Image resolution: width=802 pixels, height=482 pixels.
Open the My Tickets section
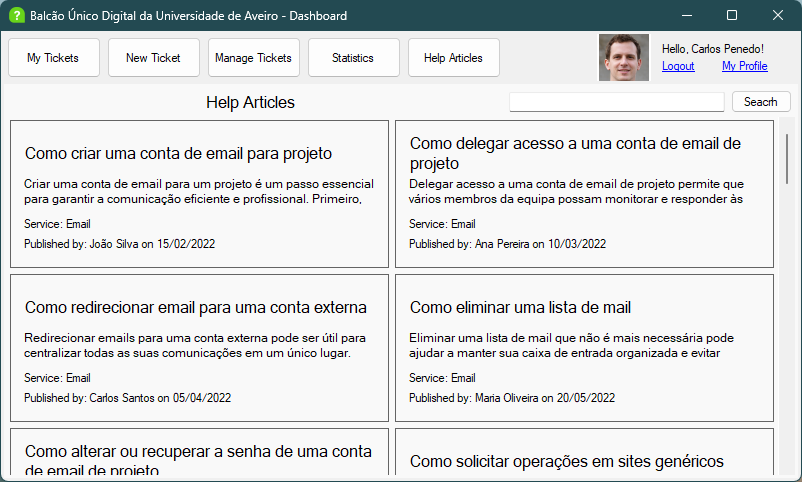coord(54,58)
